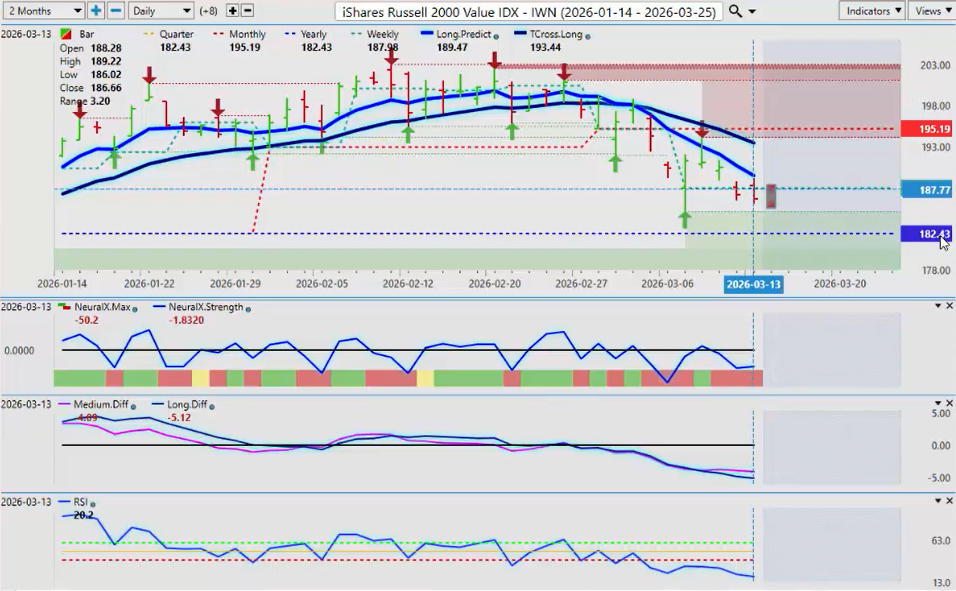
Task: Click settings dot next to TCross.Long
Action: coord(587,35)
